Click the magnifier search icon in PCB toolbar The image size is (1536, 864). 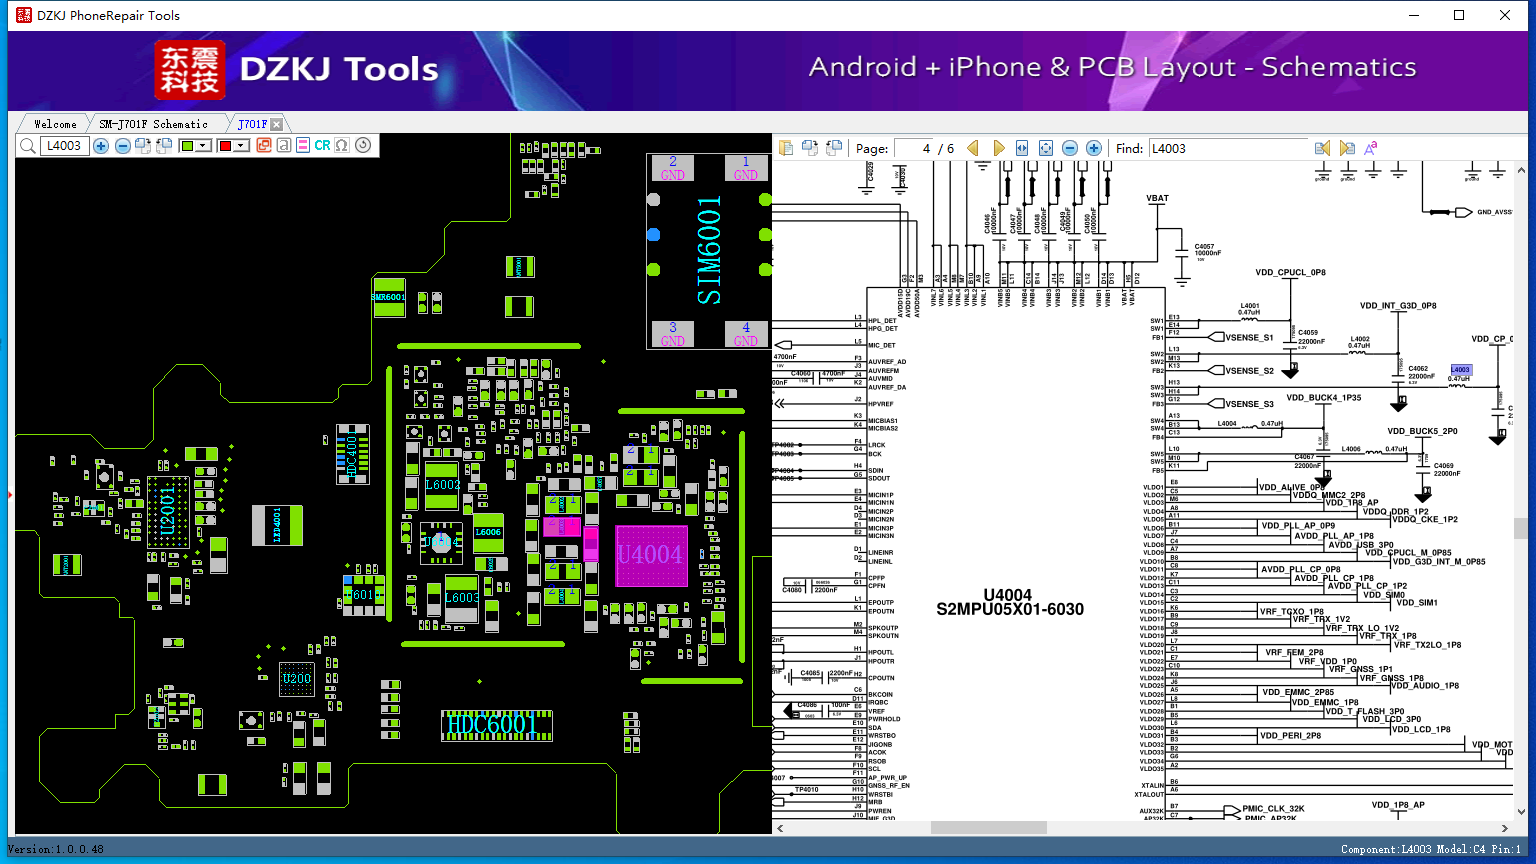click(x=27, y=146)
